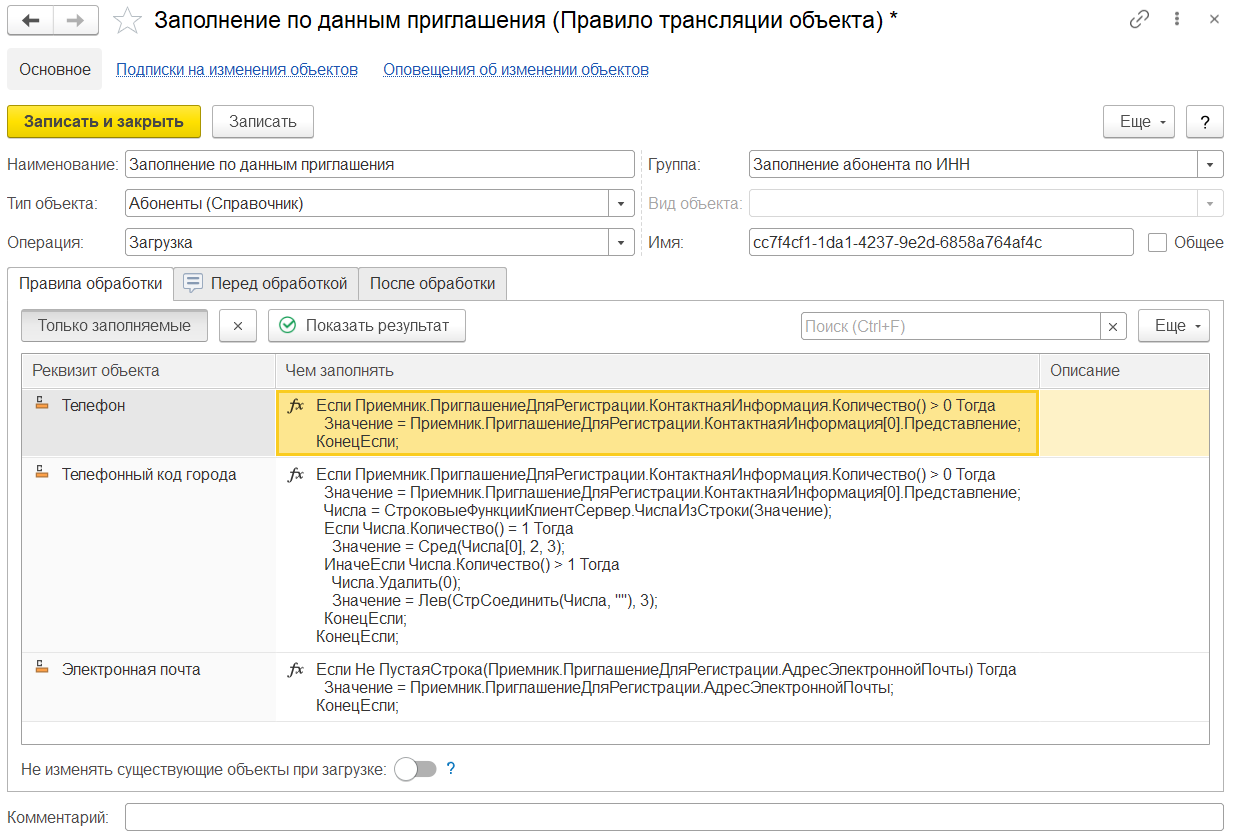Copy link using the chain icon
Screen dimensions: 1236x837
pos(1139,20)
